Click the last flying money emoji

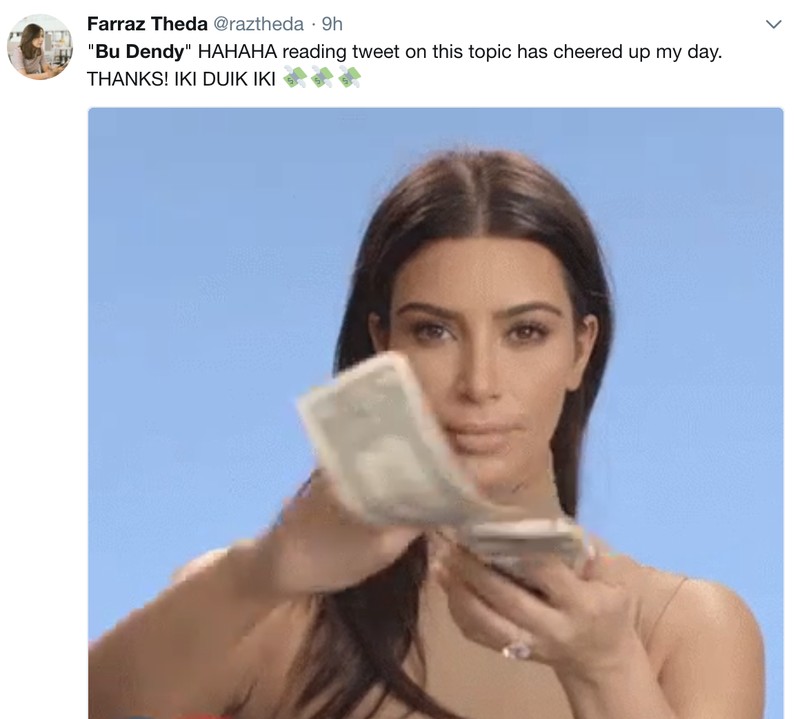pyautogui.click(x=348, y=78)
